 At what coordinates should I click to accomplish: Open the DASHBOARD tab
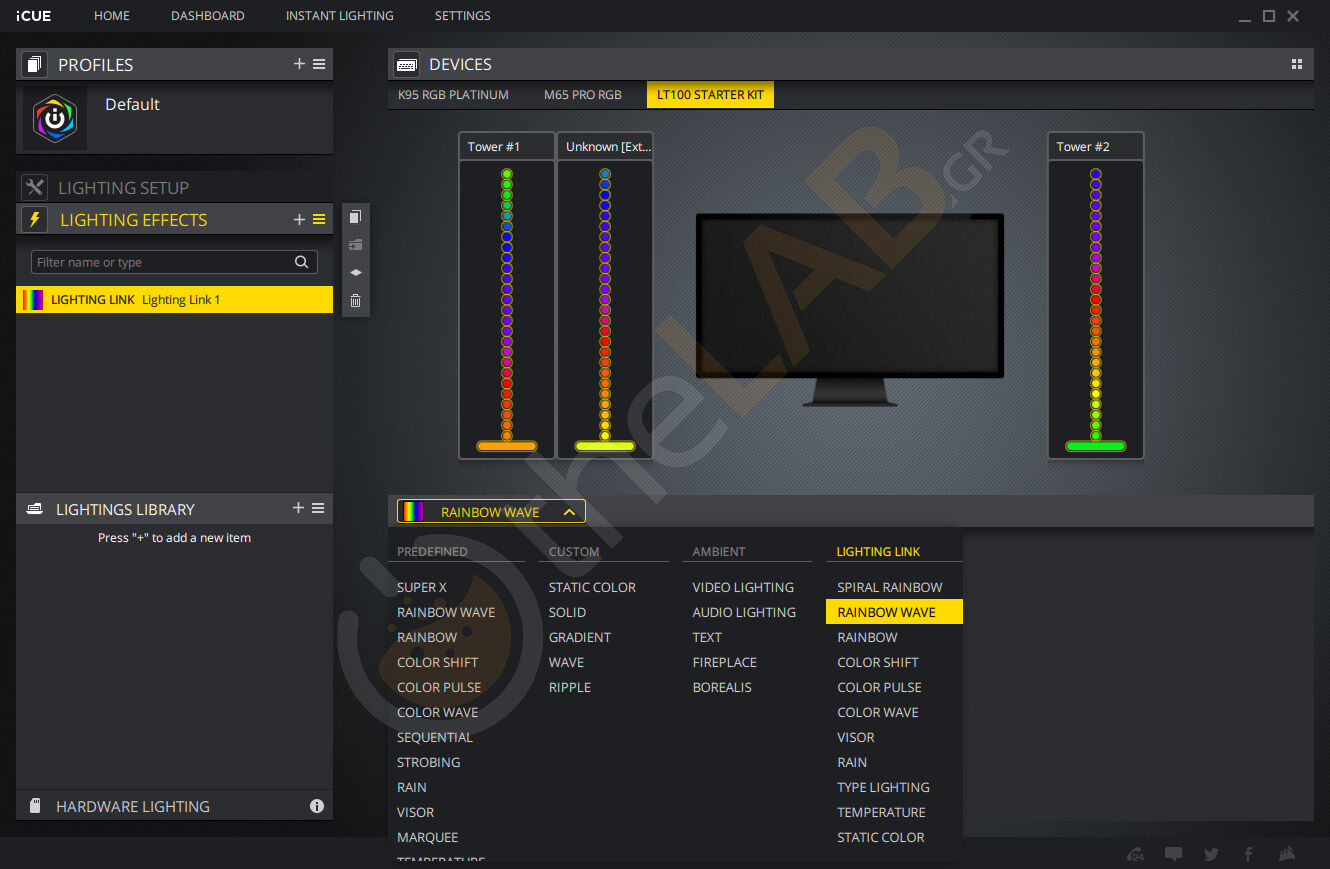[x=208, y=16]
